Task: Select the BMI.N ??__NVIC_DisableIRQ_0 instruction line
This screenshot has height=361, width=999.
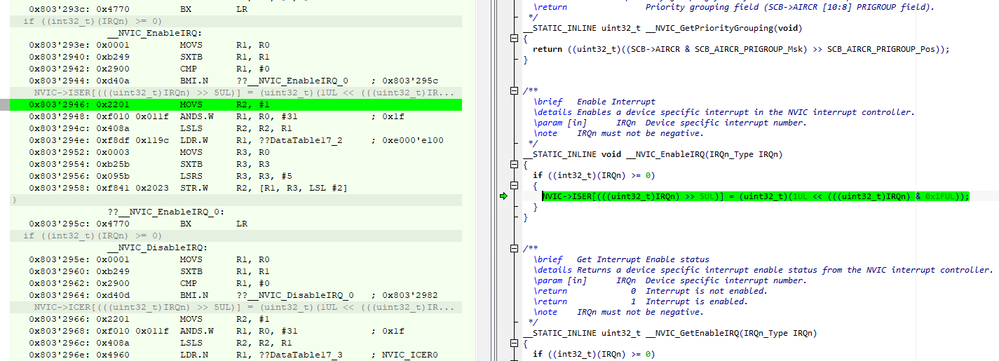Action: click(236, 295)
